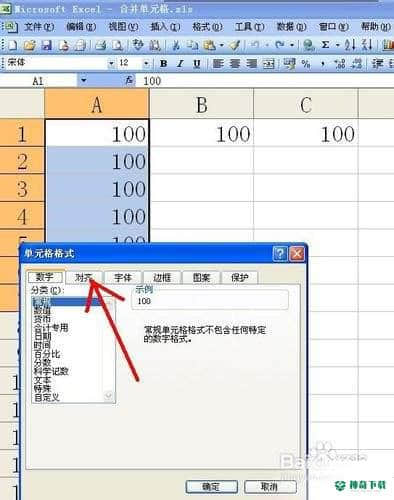Open the font size dropdown
The width and height of the screenshot is (394, 500).
tap(146, 63)
